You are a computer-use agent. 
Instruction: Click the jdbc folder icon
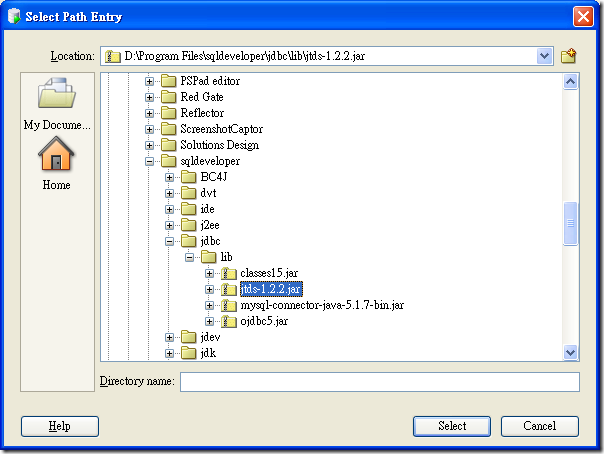(x=189, y=241)
